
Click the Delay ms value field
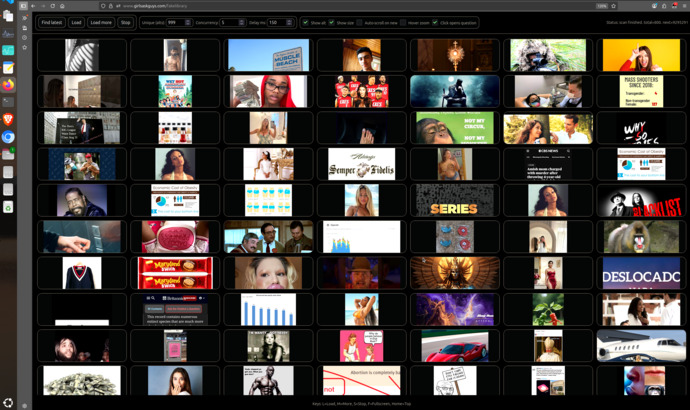pyautogui.click(x=277, y=22)
